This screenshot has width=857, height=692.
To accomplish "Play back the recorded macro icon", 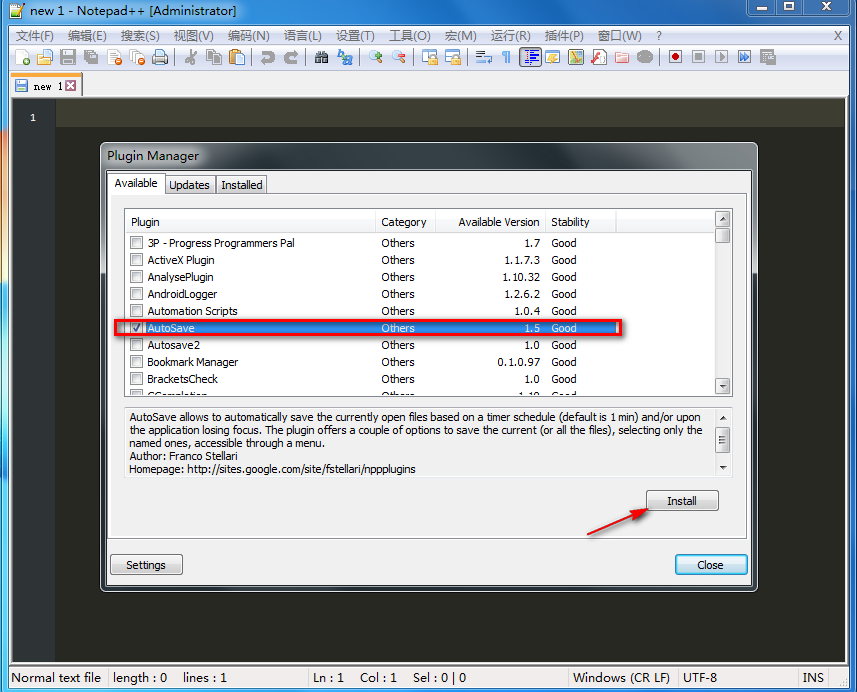I will 721,57.
